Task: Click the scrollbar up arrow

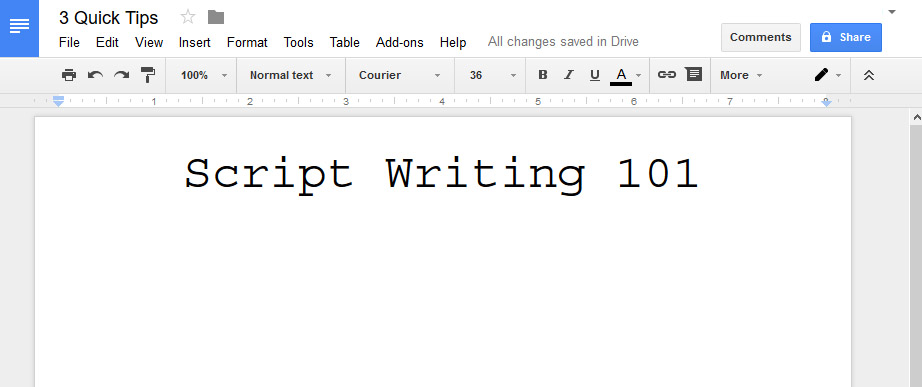Action: (x=916, y=118)
